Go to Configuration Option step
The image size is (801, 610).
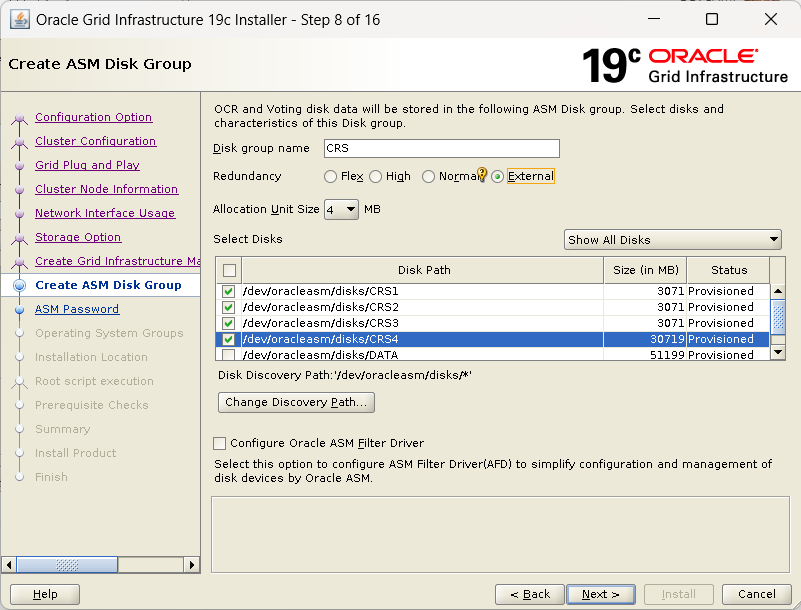click(x=93, y=117)
